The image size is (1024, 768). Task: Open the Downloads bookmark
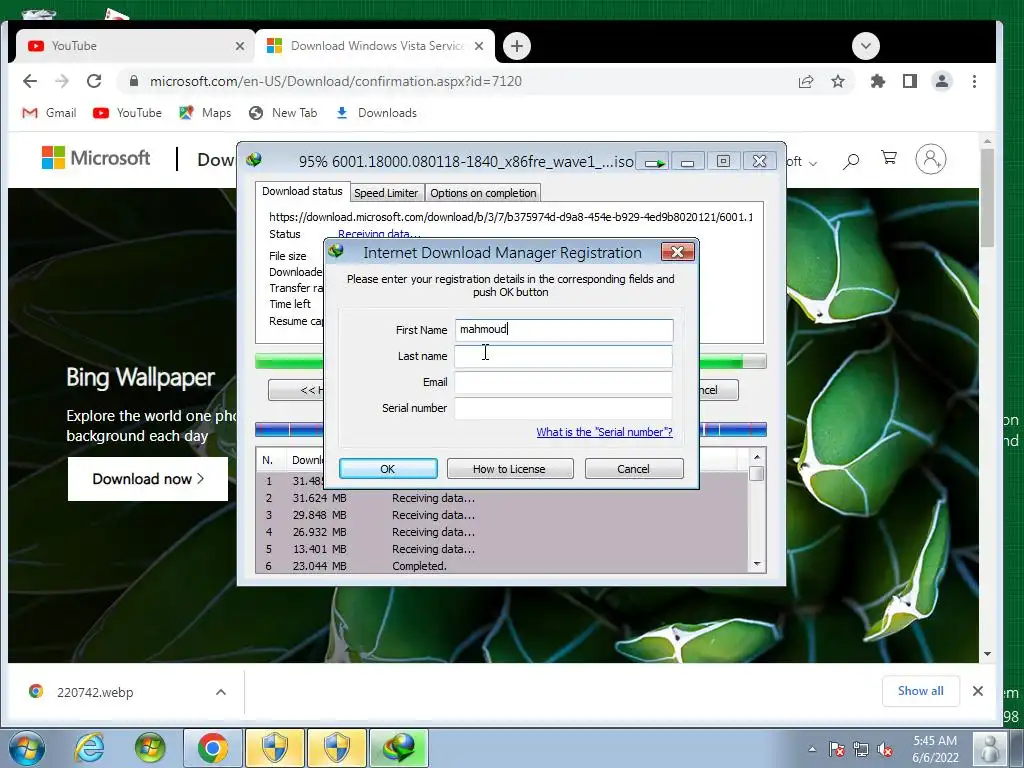376,113
